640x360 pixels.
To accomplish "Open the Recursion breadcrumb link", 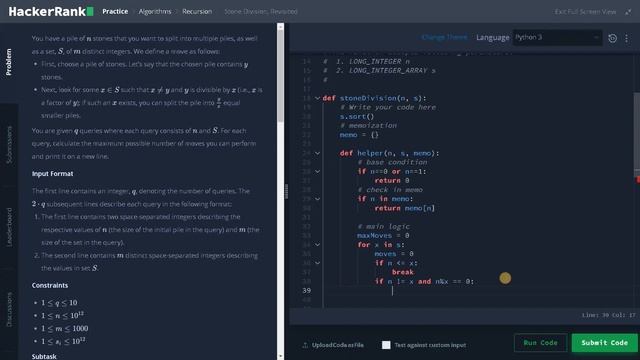I will (197, 11).
